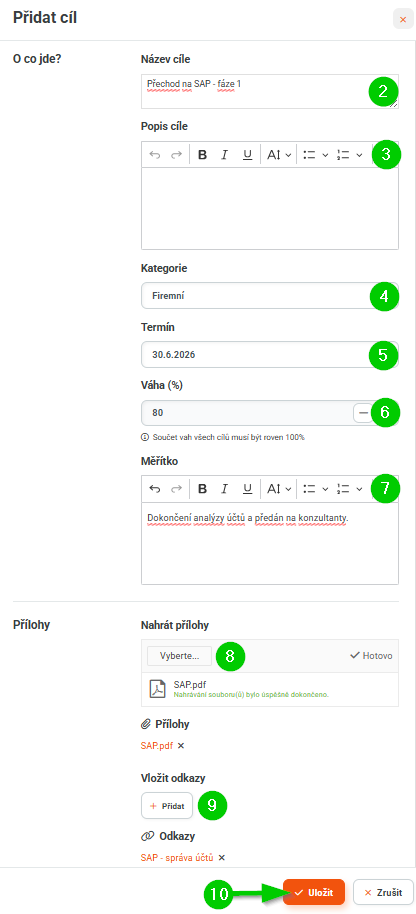This screenshot has height=914, width=416.
Task: Toggle Underline in Měřítko editor toolbar
Action: [x=247, y=488]
